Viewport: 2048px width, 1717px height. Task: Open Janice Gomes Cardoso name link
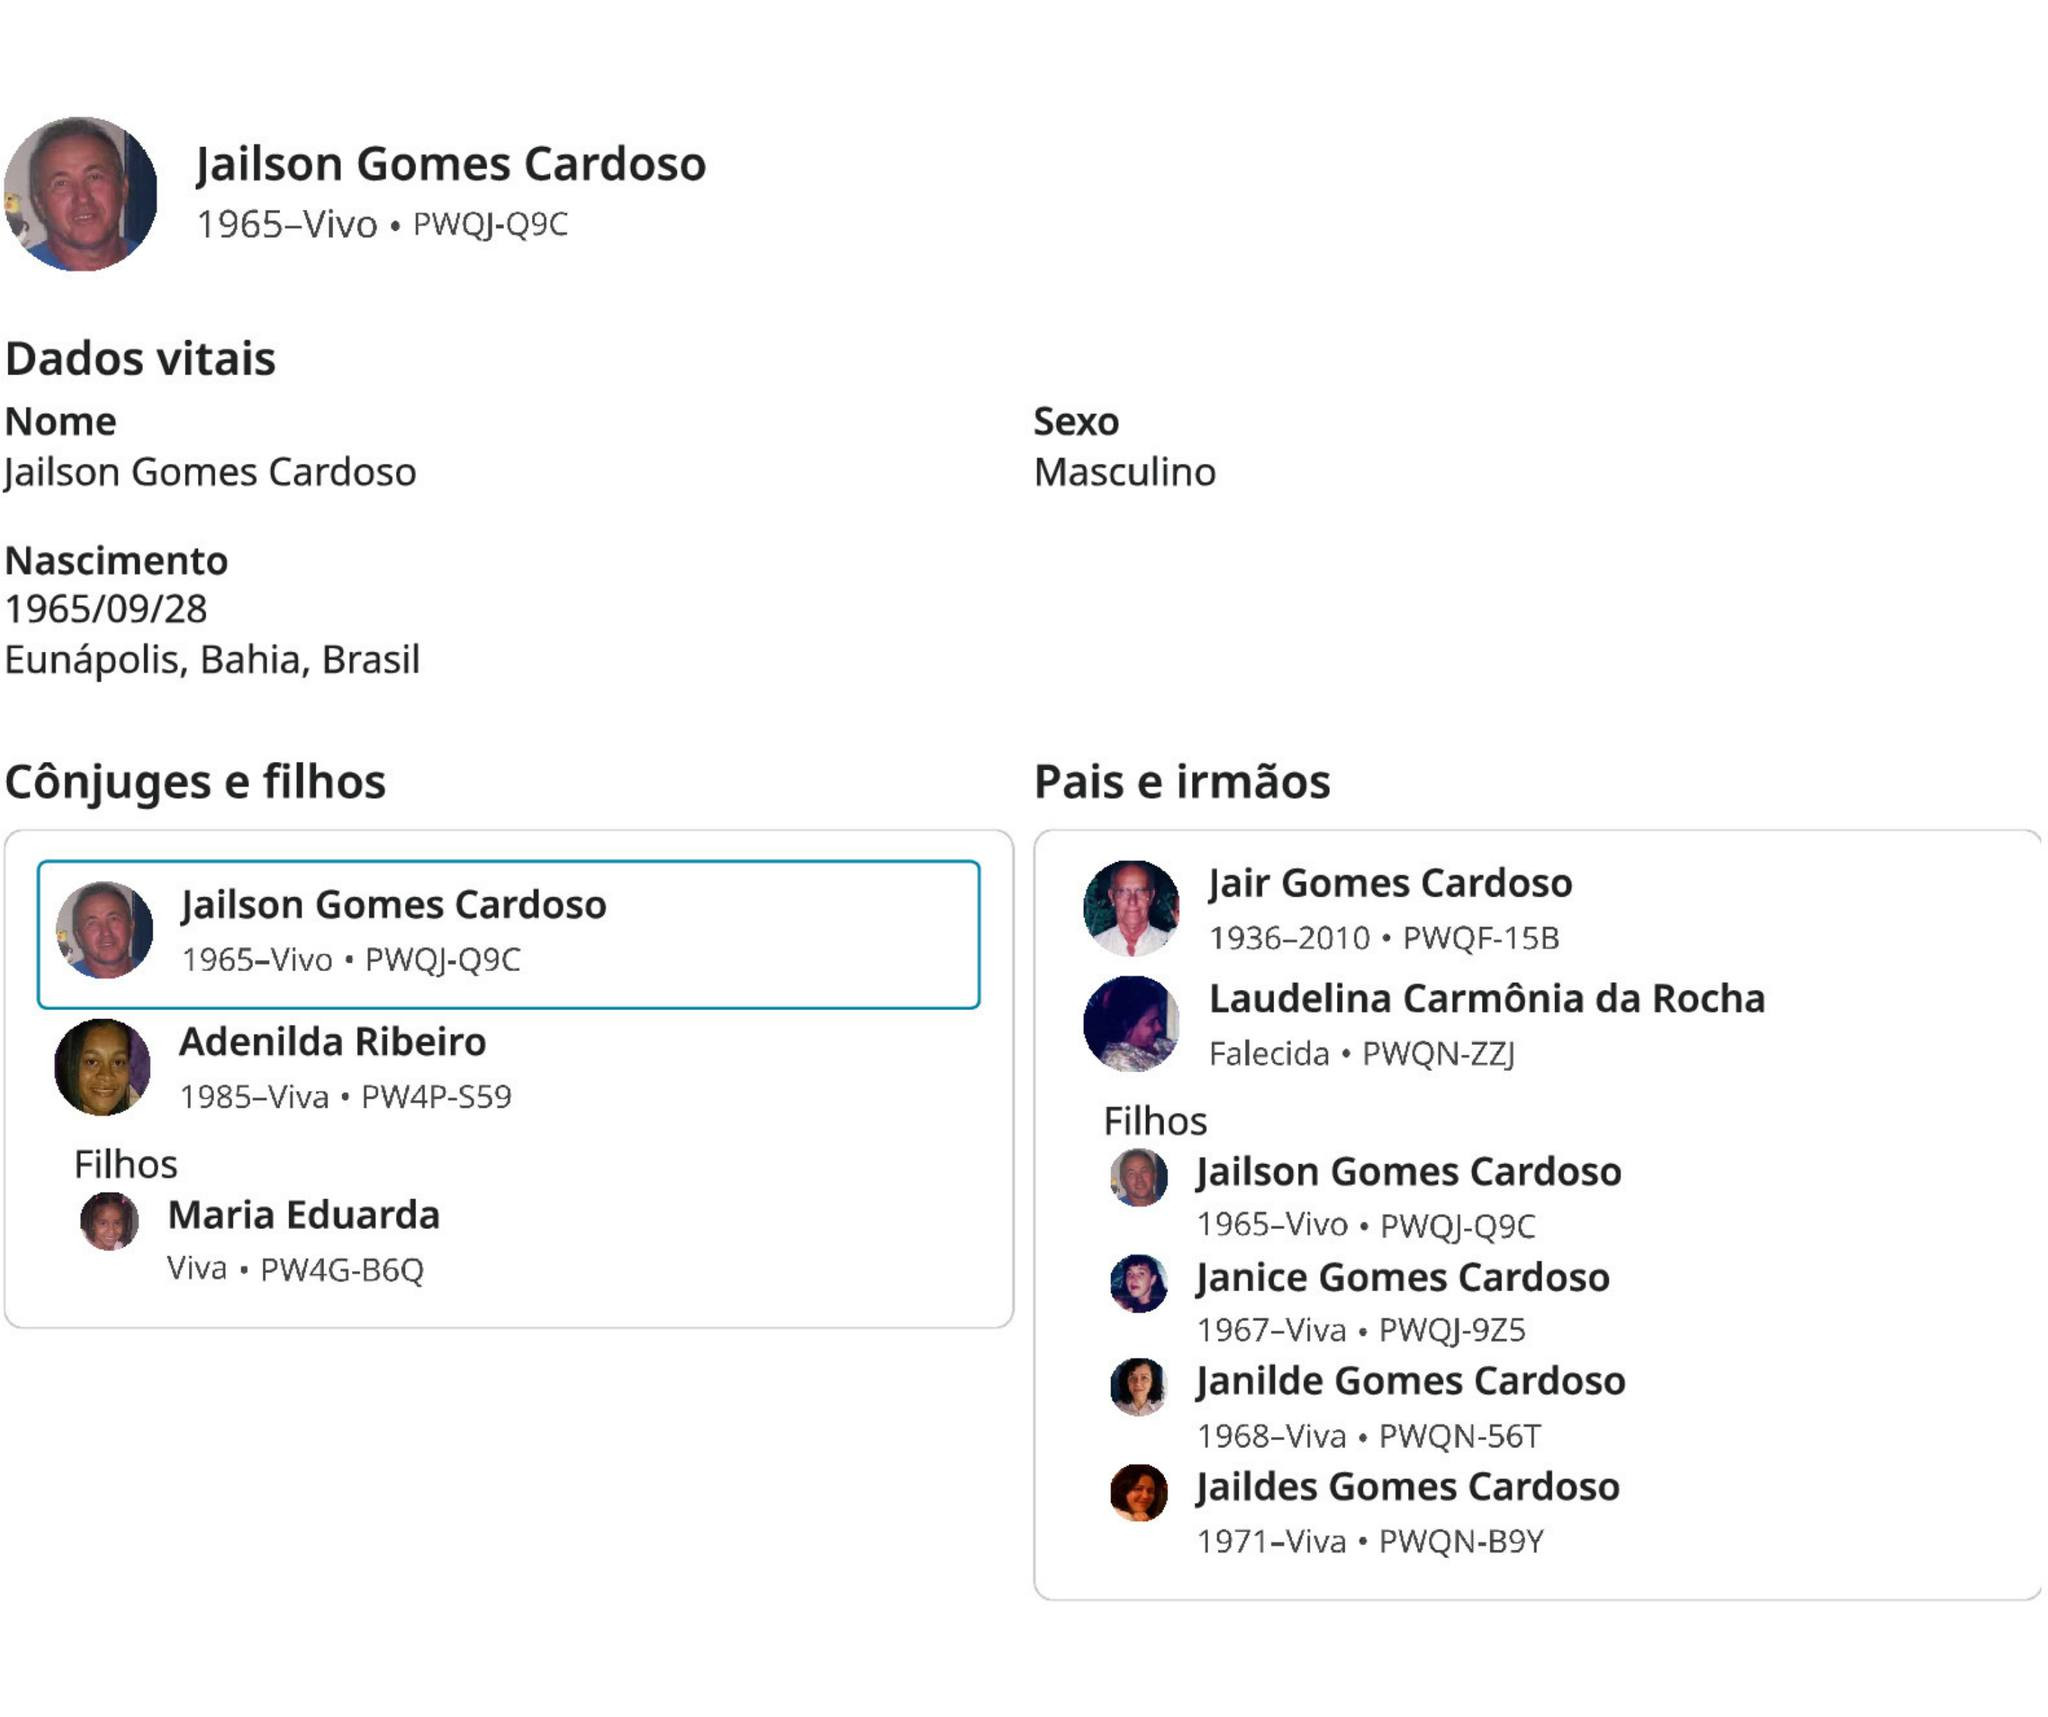click(1402, 1277)
